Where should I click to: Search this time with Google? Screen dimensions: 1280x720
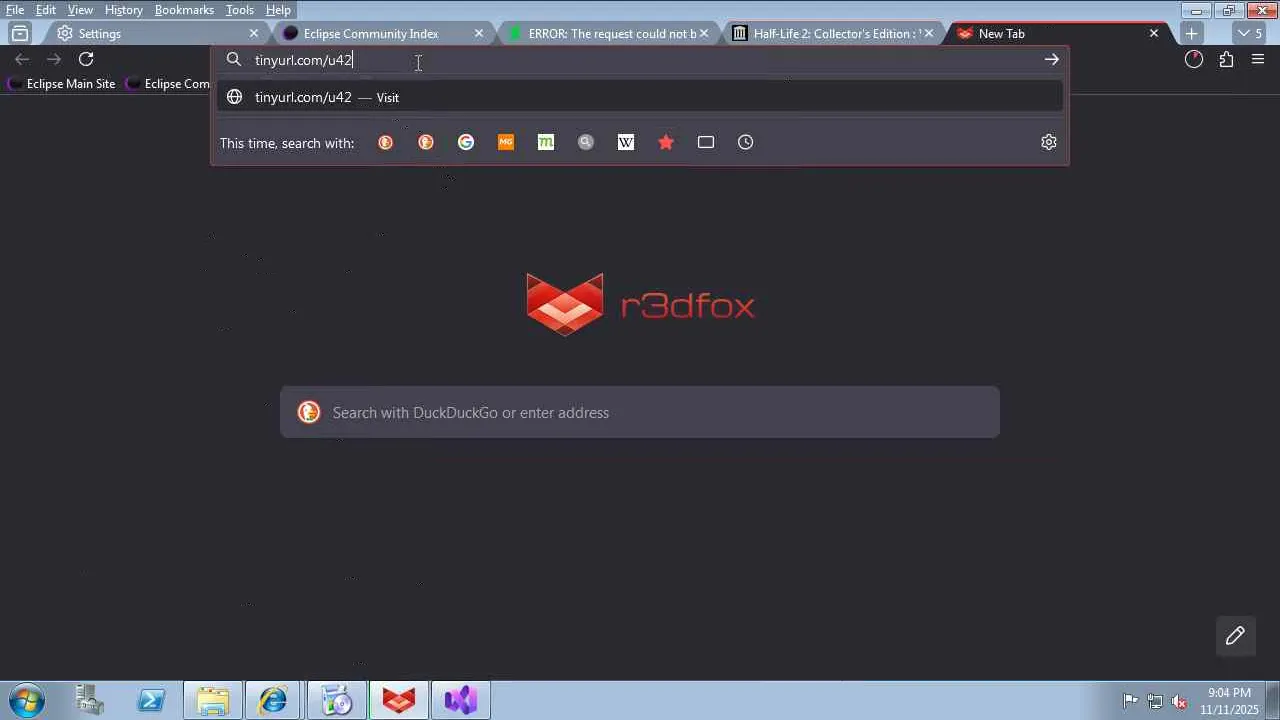click(x=466, y=142)
